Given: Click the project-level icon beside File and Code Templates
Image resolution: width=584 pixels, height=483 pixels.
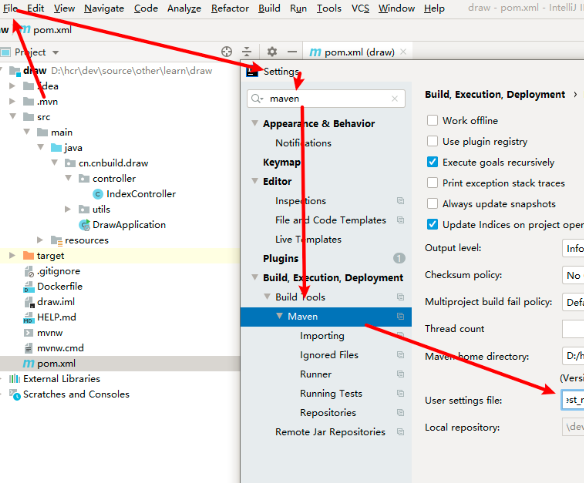Looking at the screenshot, I should (x=400, y=220).
